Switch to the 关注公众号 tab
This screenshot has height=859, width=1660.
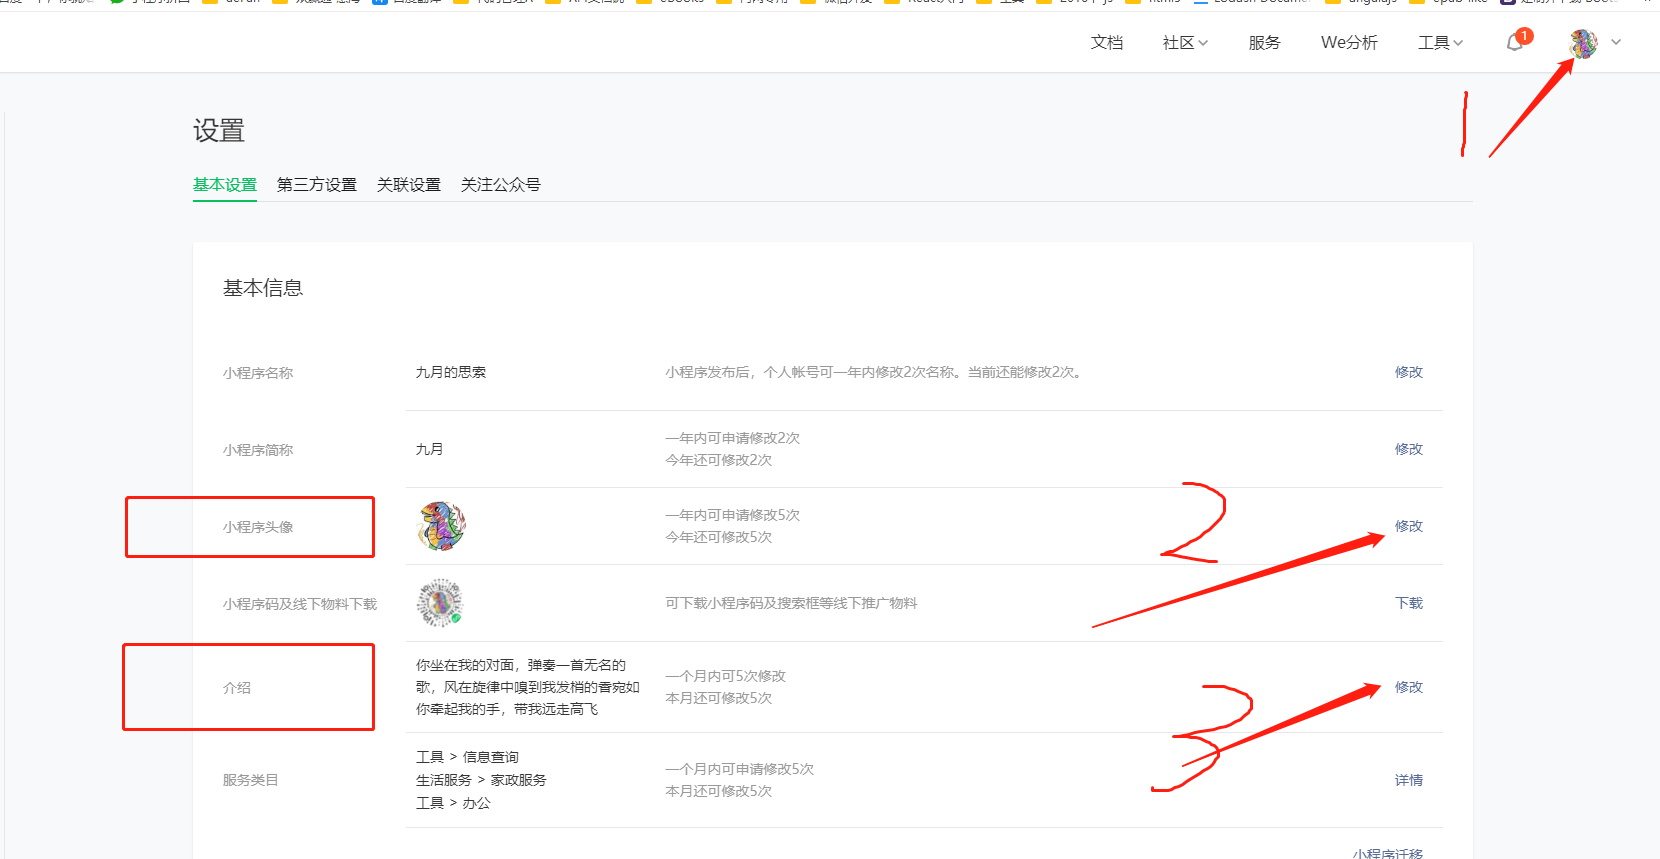501,185
